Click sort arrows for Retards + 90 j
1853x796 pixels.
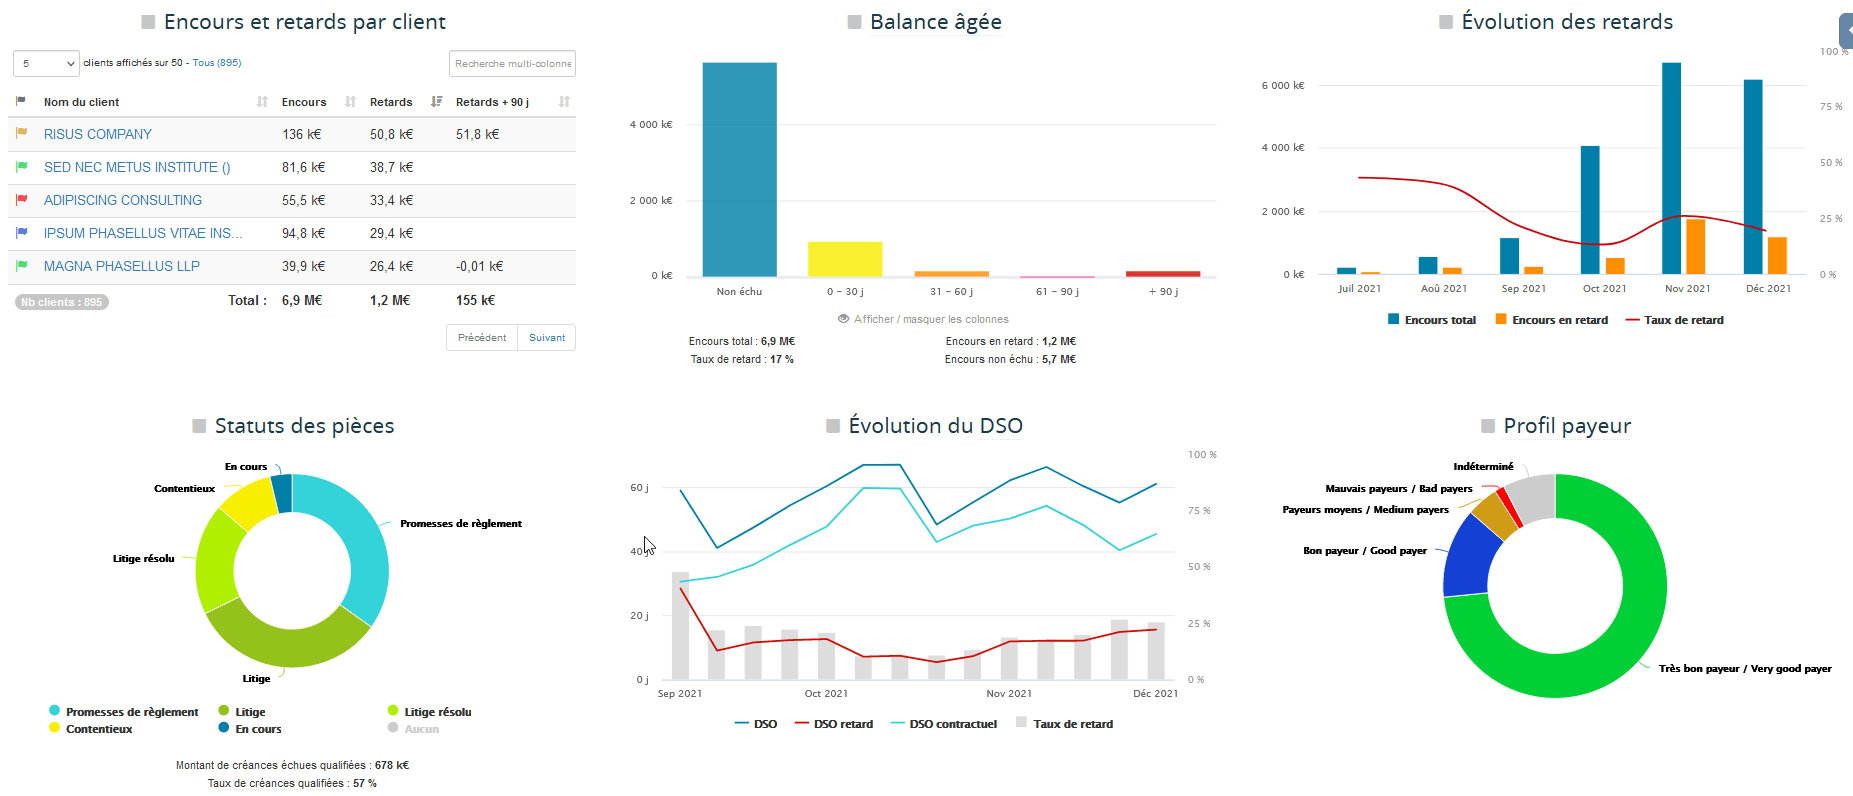click(x=564, y=102)
